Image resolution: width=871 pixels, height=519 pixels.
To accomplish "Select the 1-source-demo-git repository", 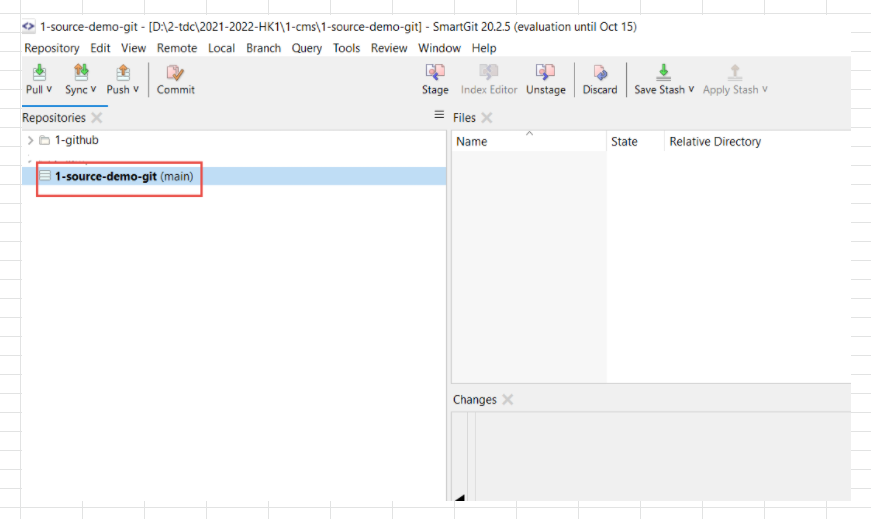I will coord(234,176).
